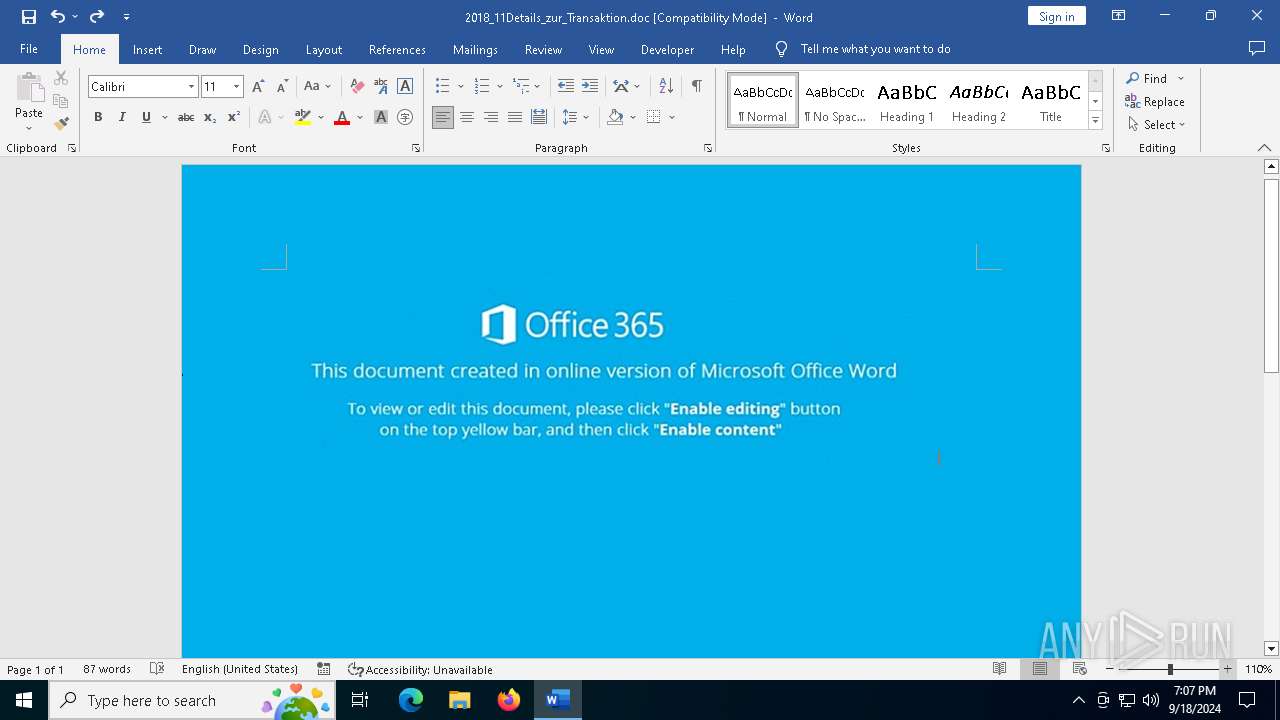The height and width of the screenshot is (720, 1280).
Task: Switch to Print Layout view
Action: pos(1040,669)
